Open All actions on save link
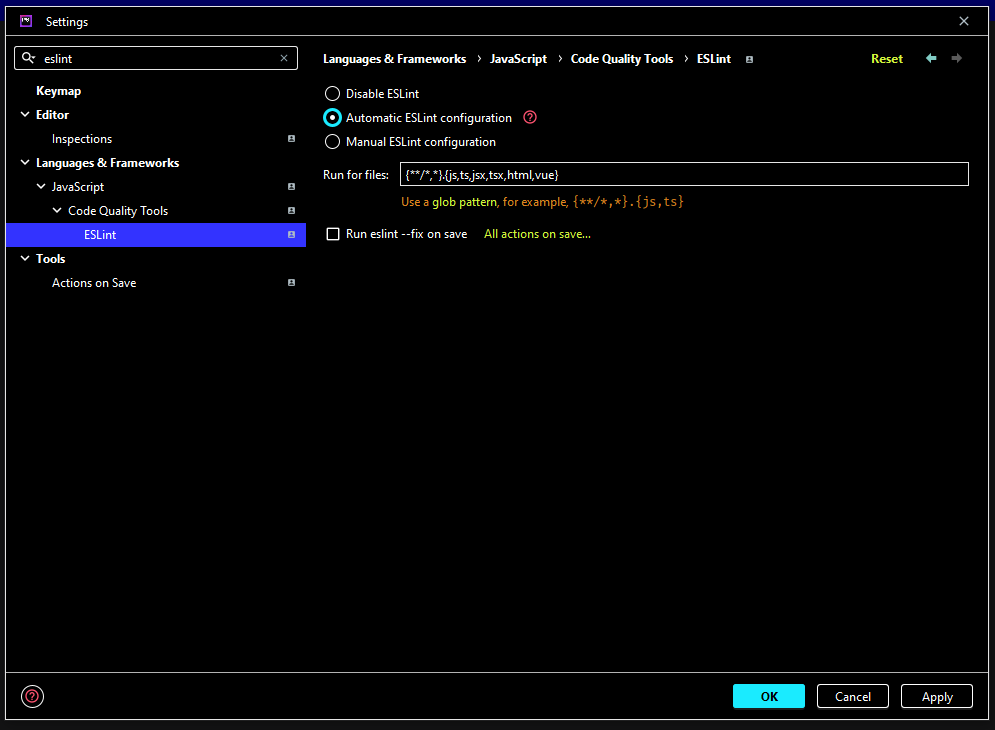The image size is (995, 730). coord(537,234)
